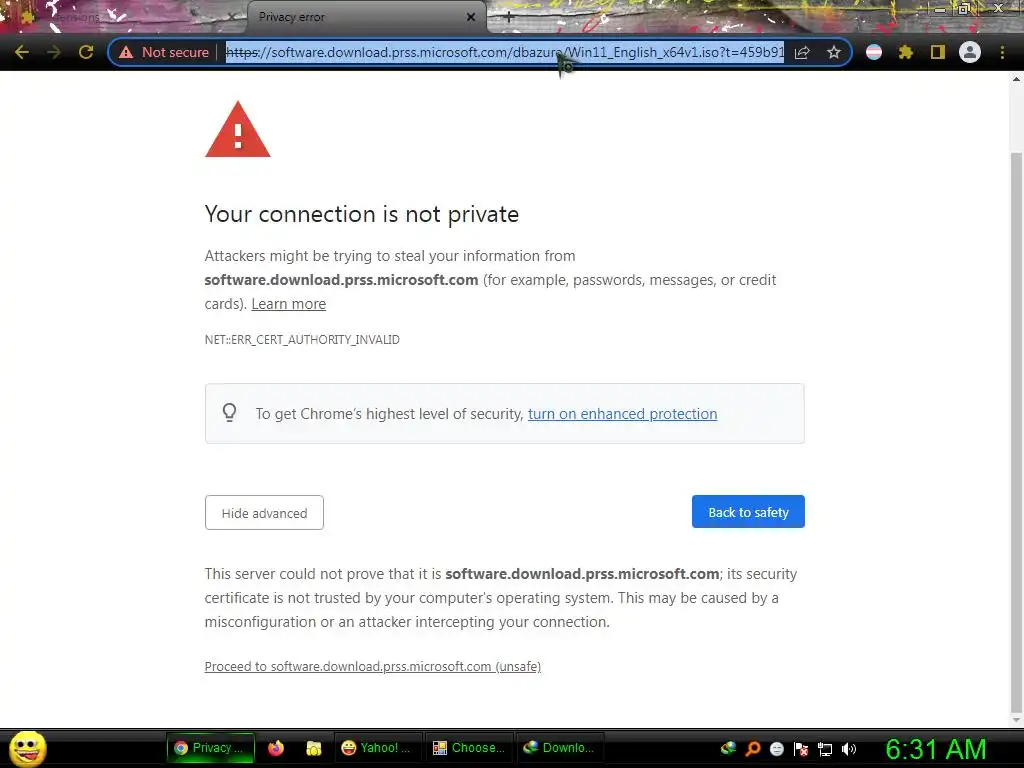Click the NET::ERR_CERT_AUTHORITY_INVALID error code
This screenshot has width=1024, height=768.
[x=302, y=340]
